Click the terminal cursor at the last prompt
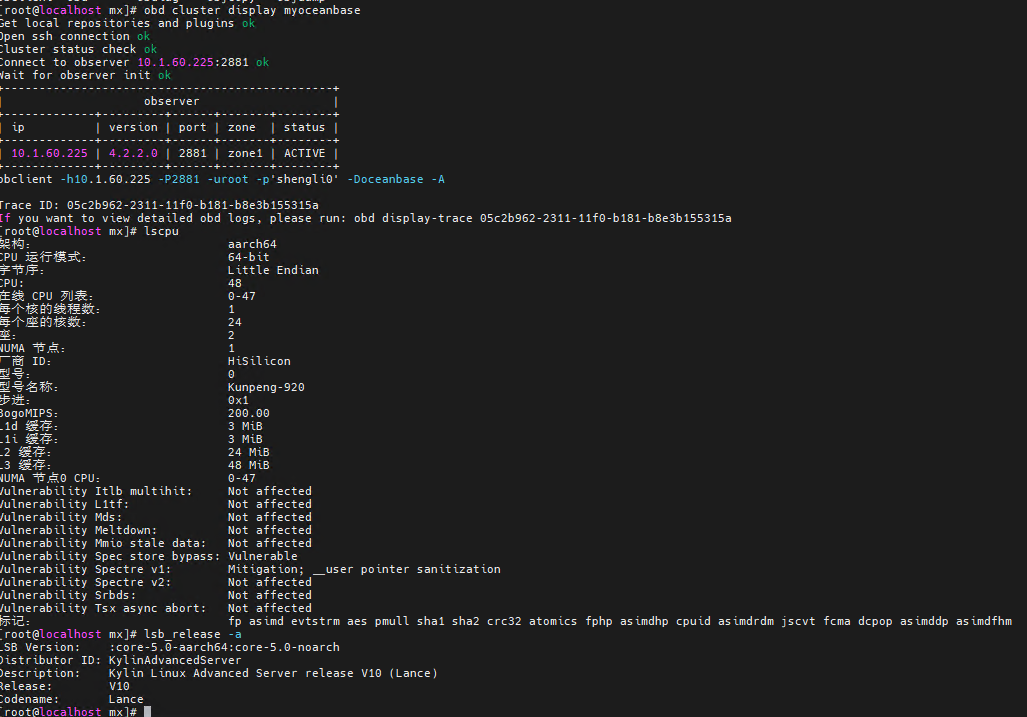 tap(147, 712)
